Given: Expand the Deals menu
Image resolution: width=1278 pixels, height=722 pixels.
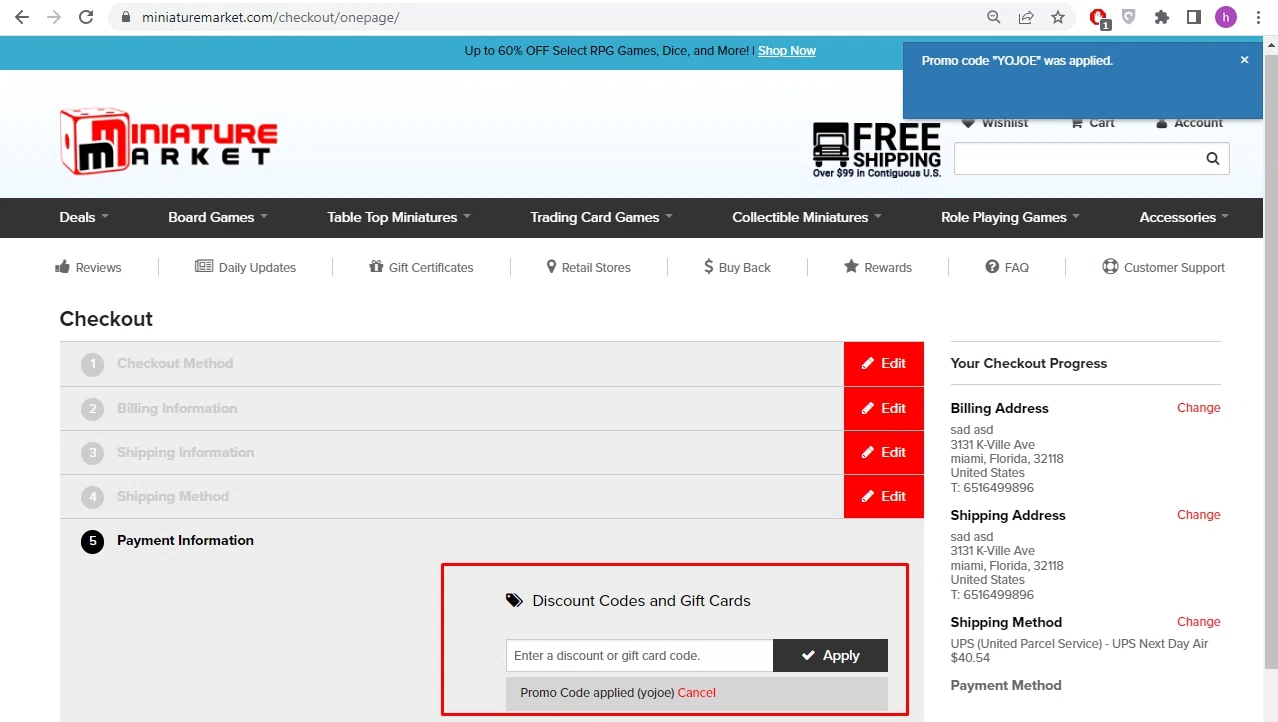Looking at the screenshot, I should tap(84, 217).
